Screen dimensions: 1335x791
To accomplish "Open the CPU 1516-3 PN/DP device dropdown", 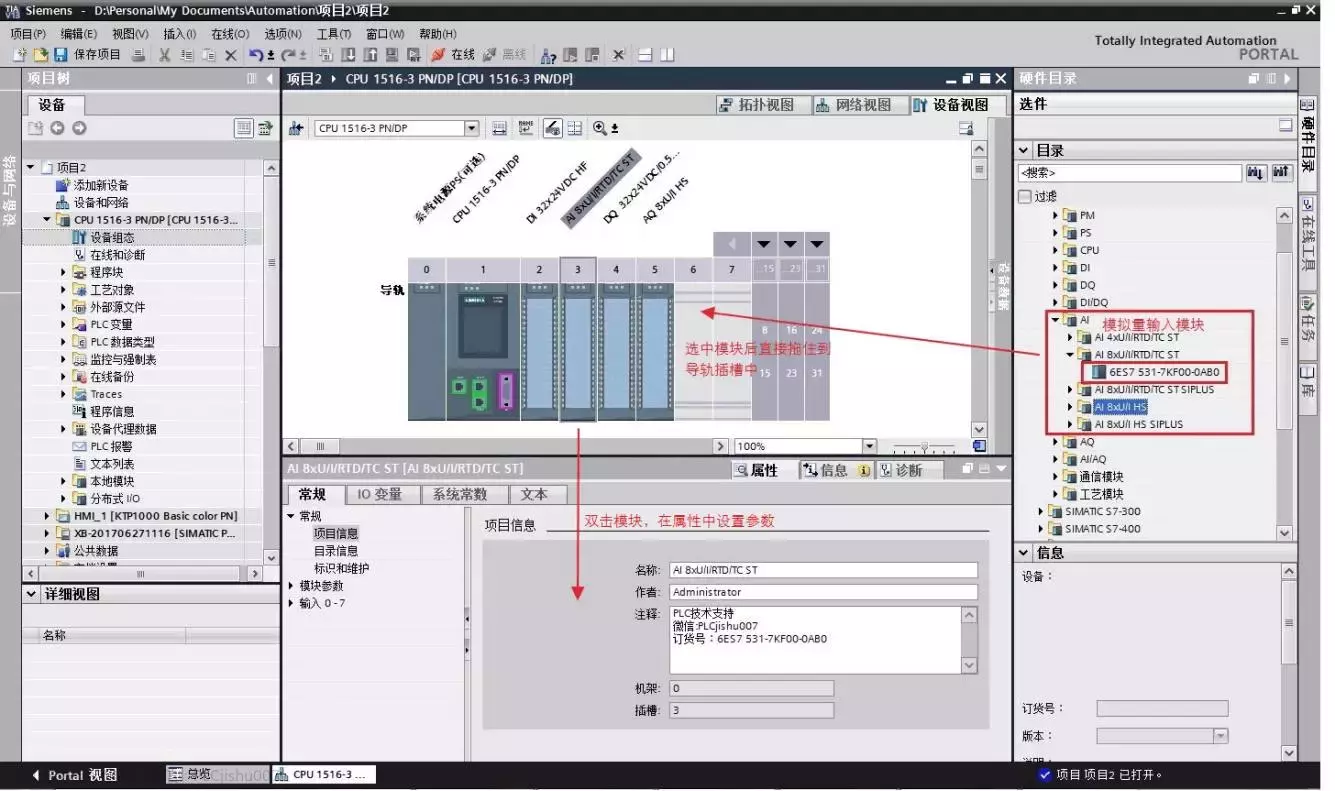I will coord(471,128).
